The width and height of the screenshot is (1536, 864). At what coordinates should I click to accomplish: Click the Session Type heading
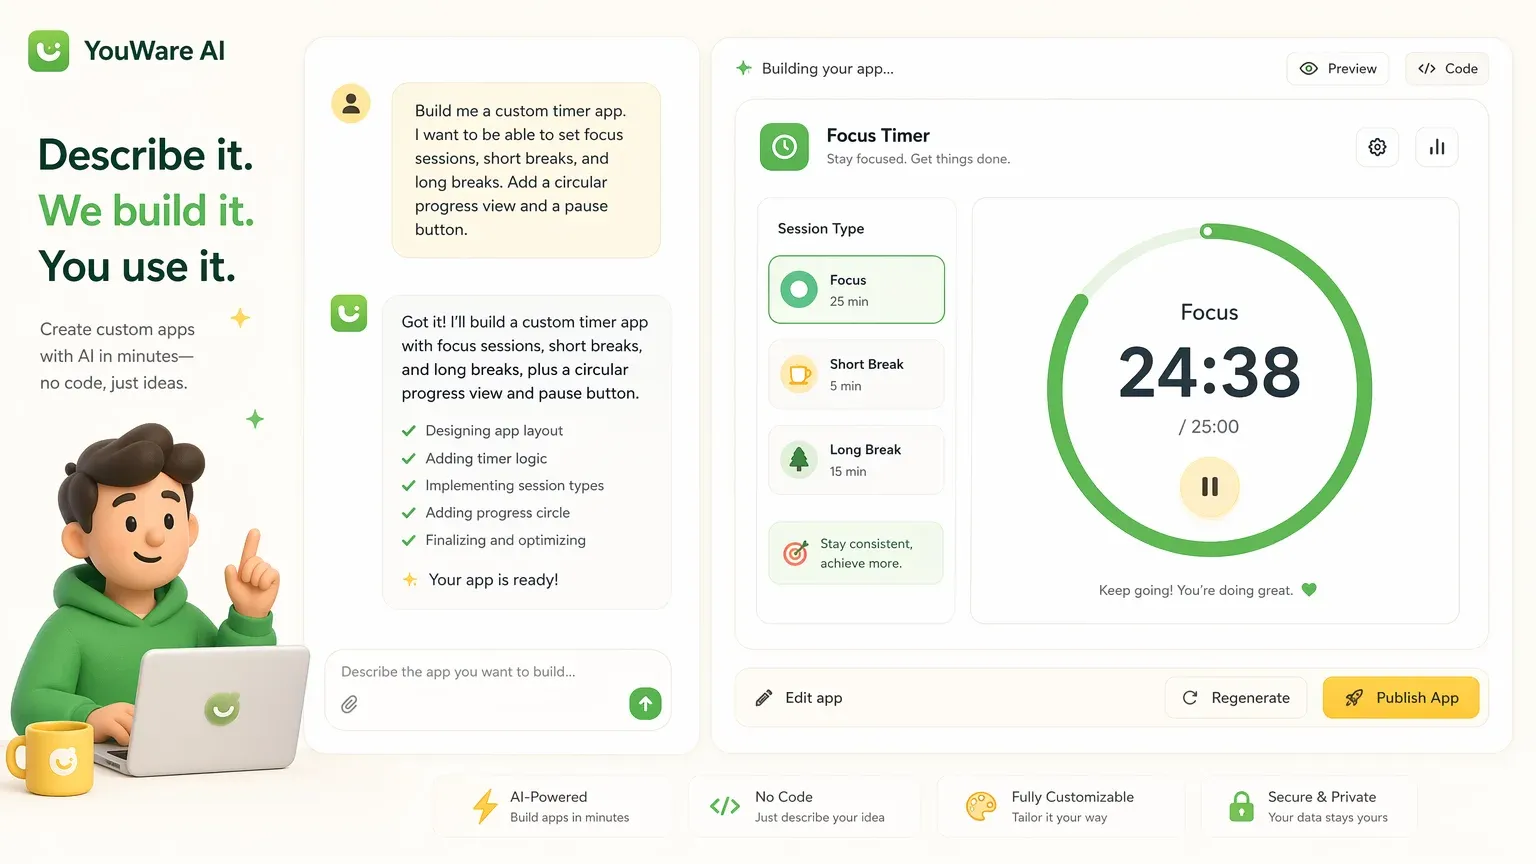pyautogui.click(x=821, y=229)
